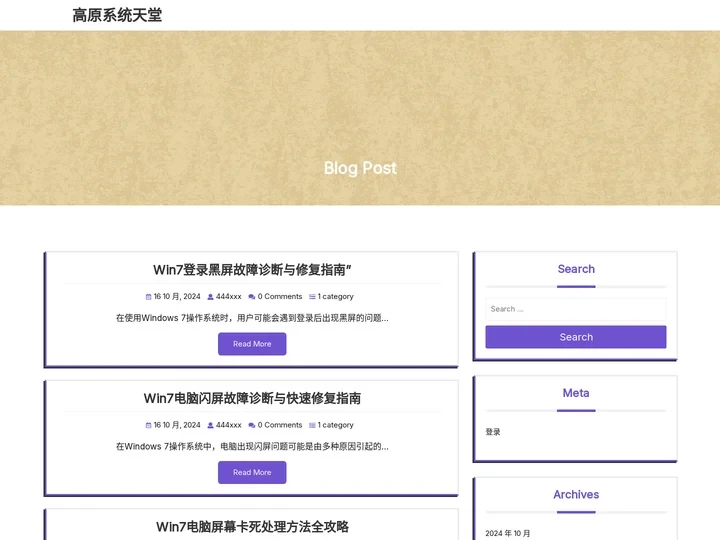The width and height of the screenshot is (720, 540).
Task: Click author icon in Win7登录黑屏 post
Action: click(x=210, y=297)
